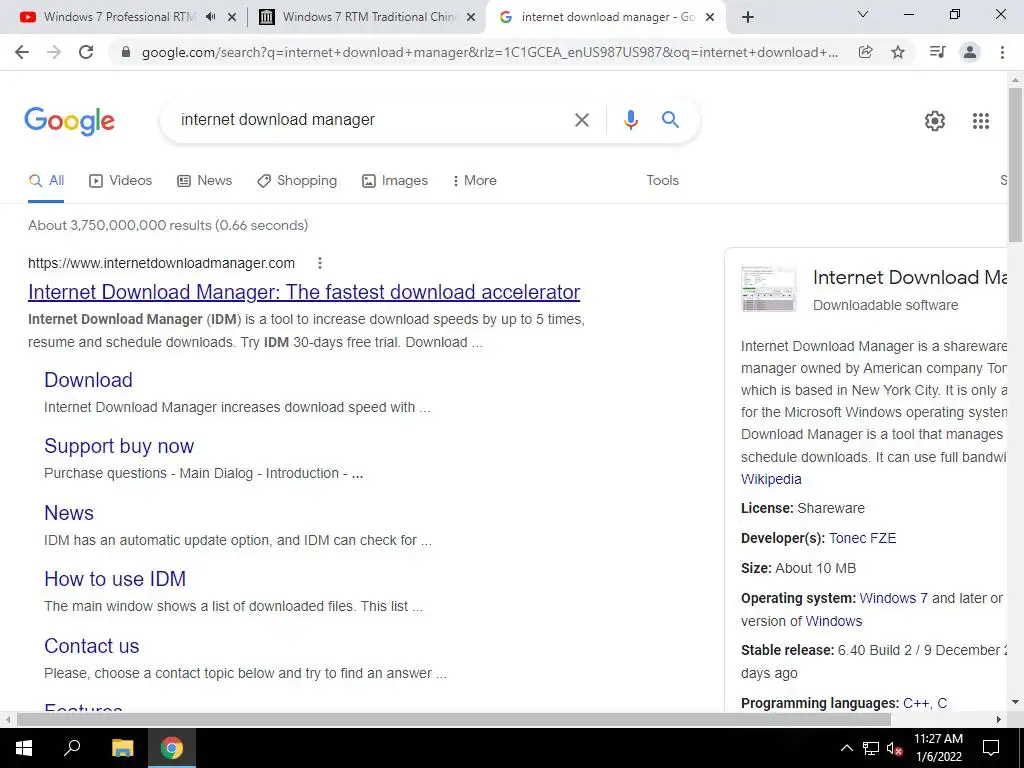Screen dimensions: 1024x768
Task: Open the Tonec FZE developer link
Action: click(862, 538)
